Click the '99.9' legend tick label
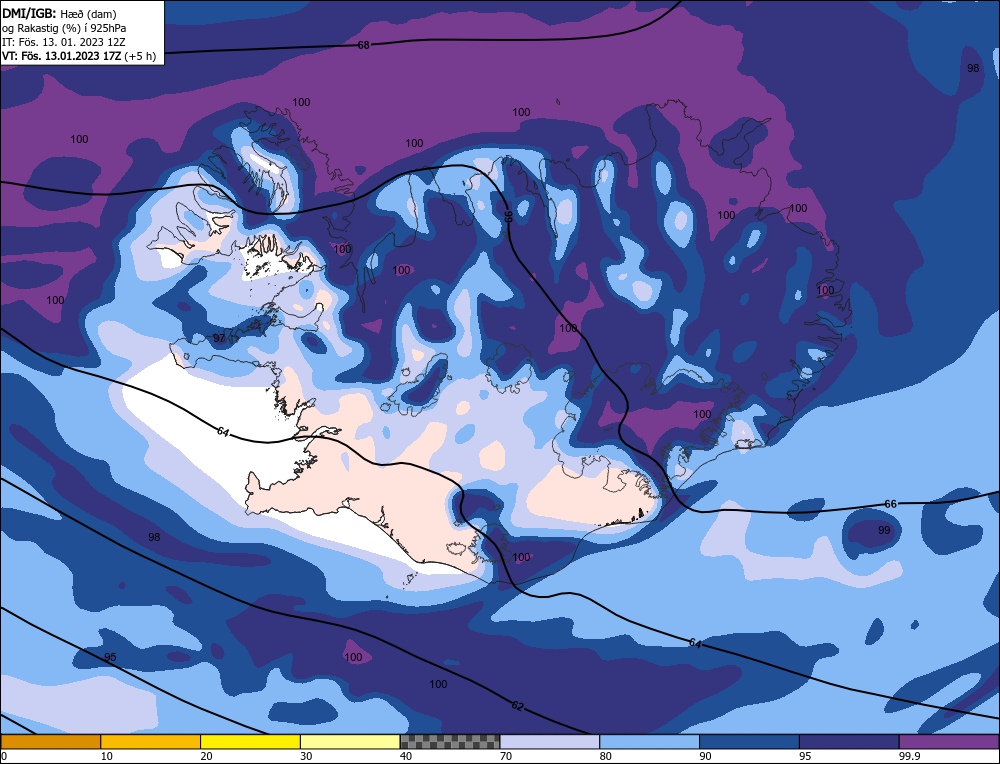This screenshot has width=1000, height=764. (909, 756)
